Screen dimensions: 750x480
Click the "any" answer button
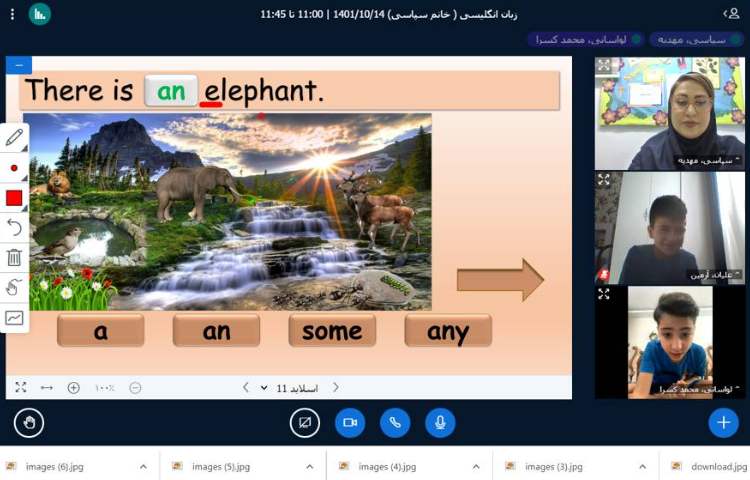[x=448, y=331]
